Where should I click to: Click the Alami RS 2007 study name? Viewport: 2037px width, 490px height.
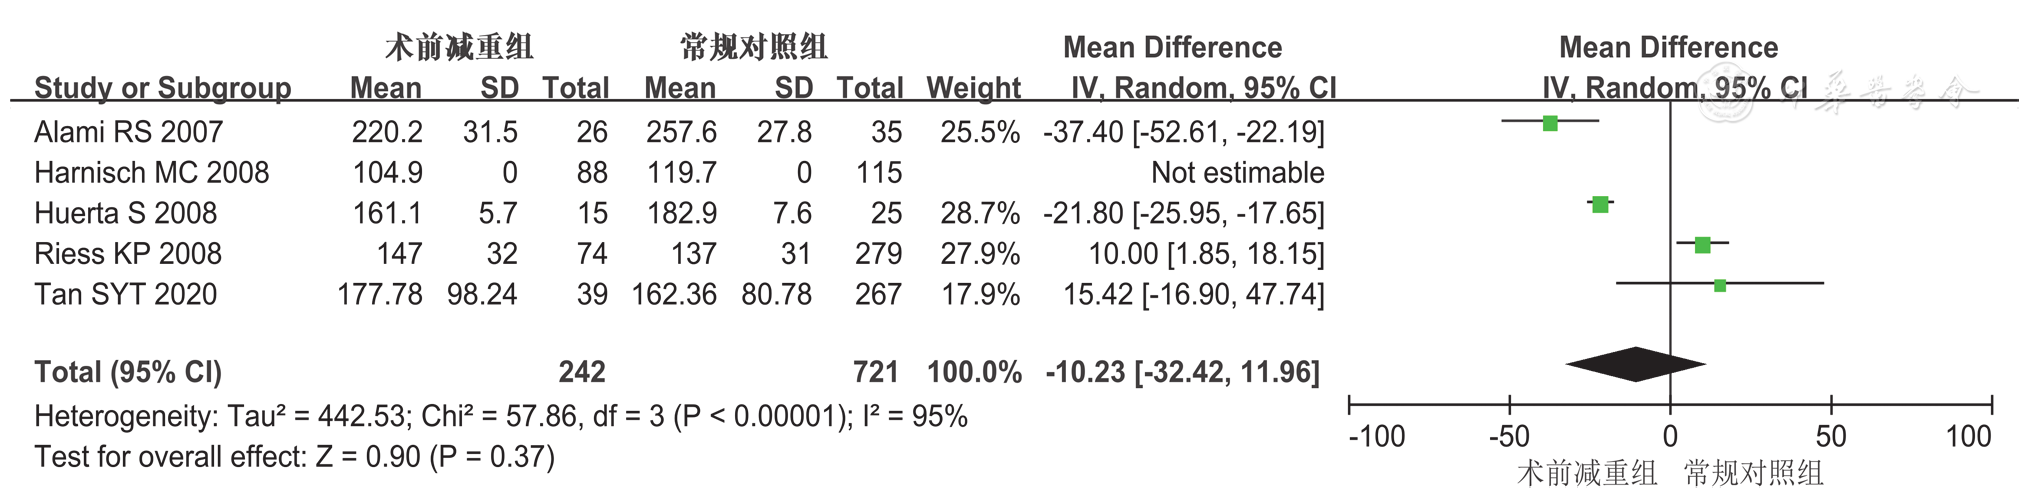(128, 132)
